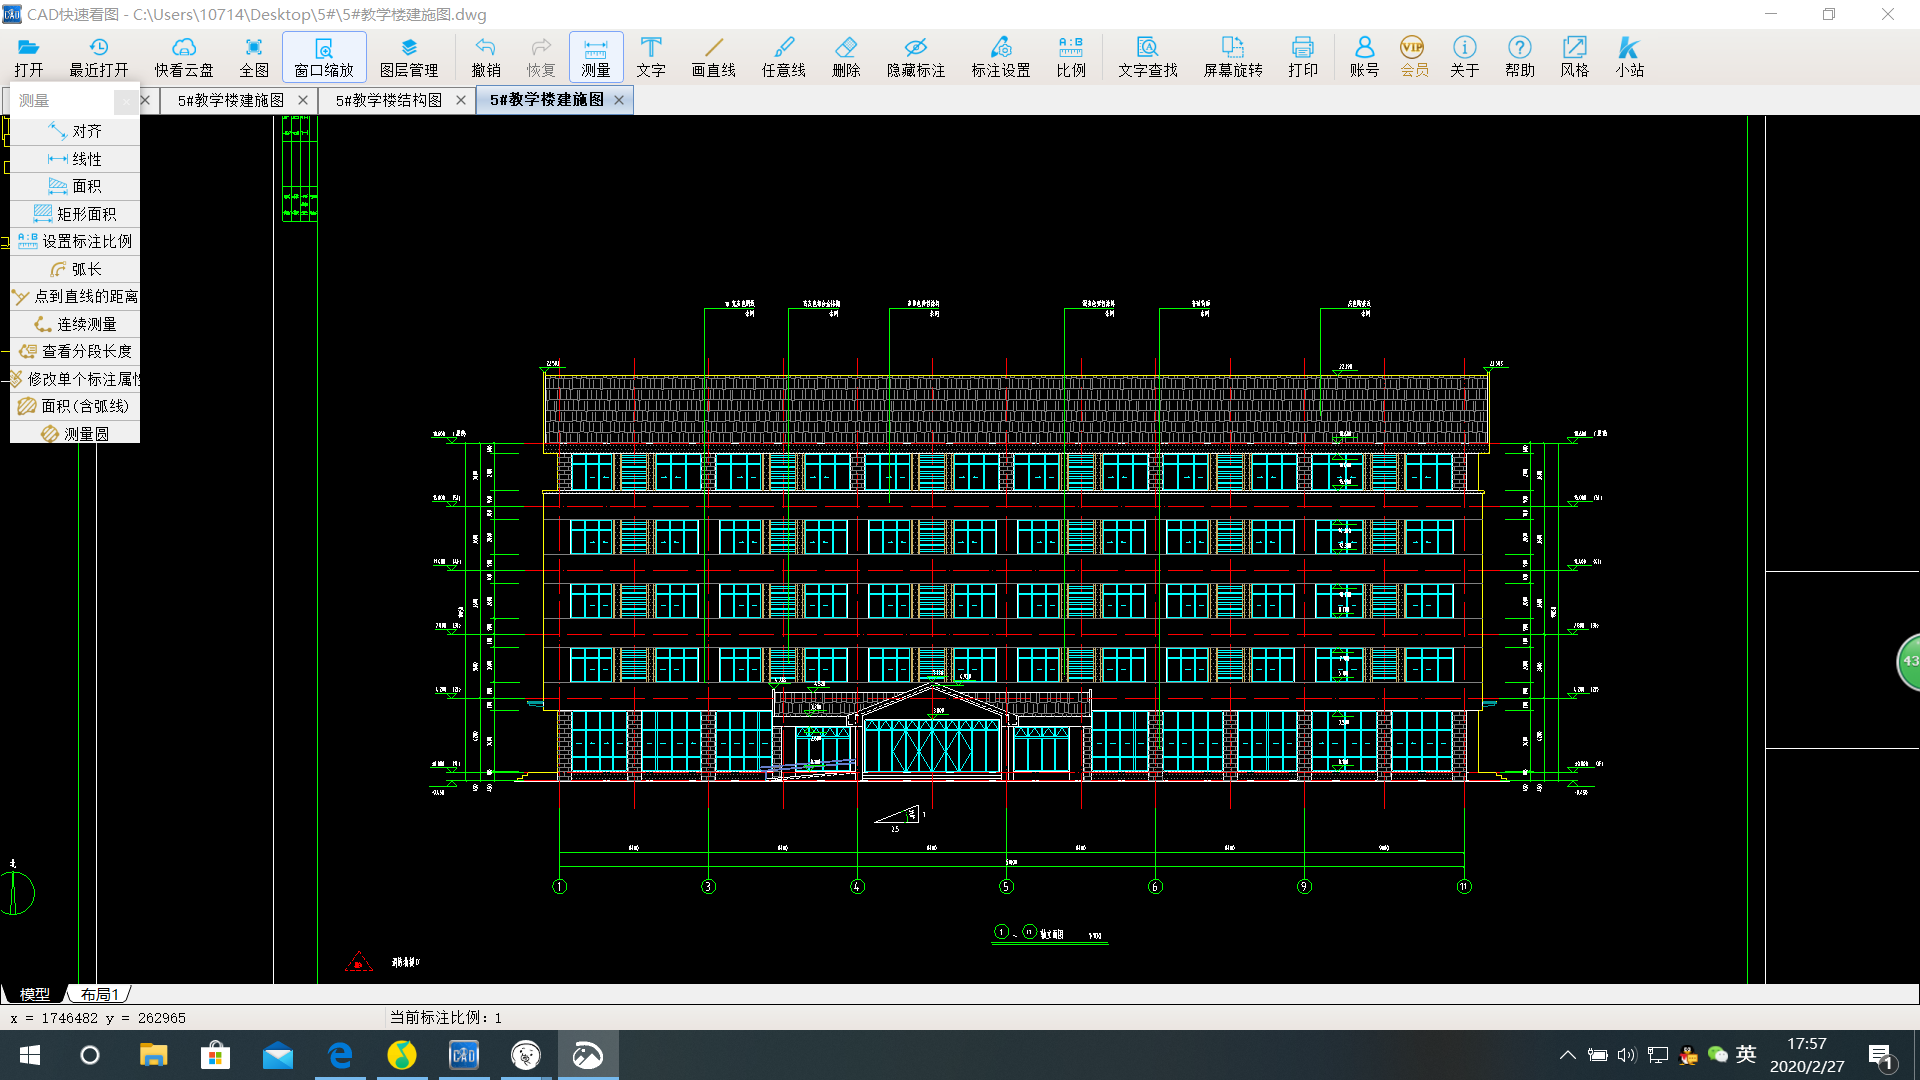Rotate the screen with 屏幕旋转

tap(1233, 57)
